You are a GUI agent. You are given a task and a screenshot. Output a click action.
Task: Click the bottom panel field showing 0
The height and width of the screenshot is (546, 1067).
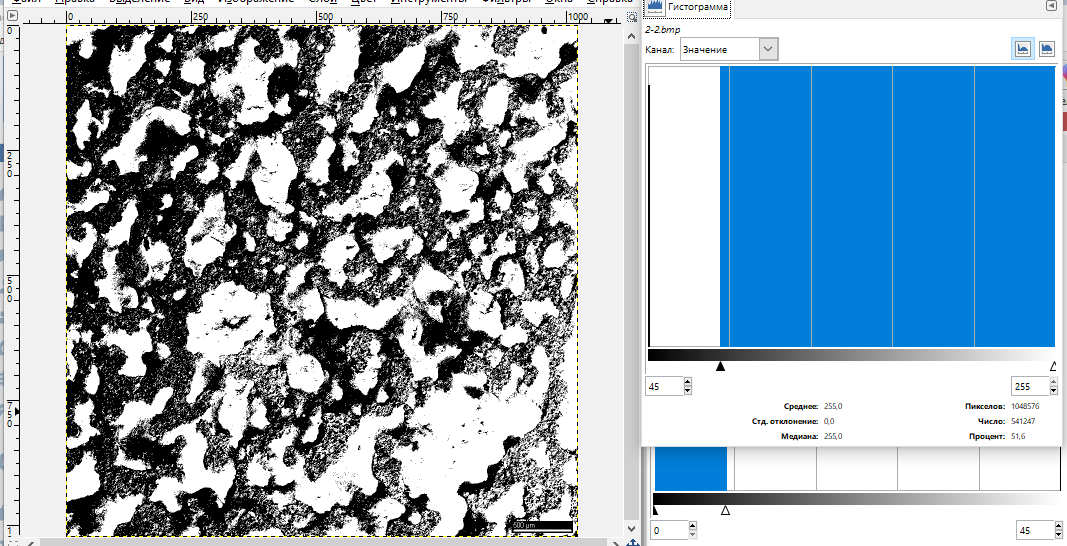coord(668,530)
